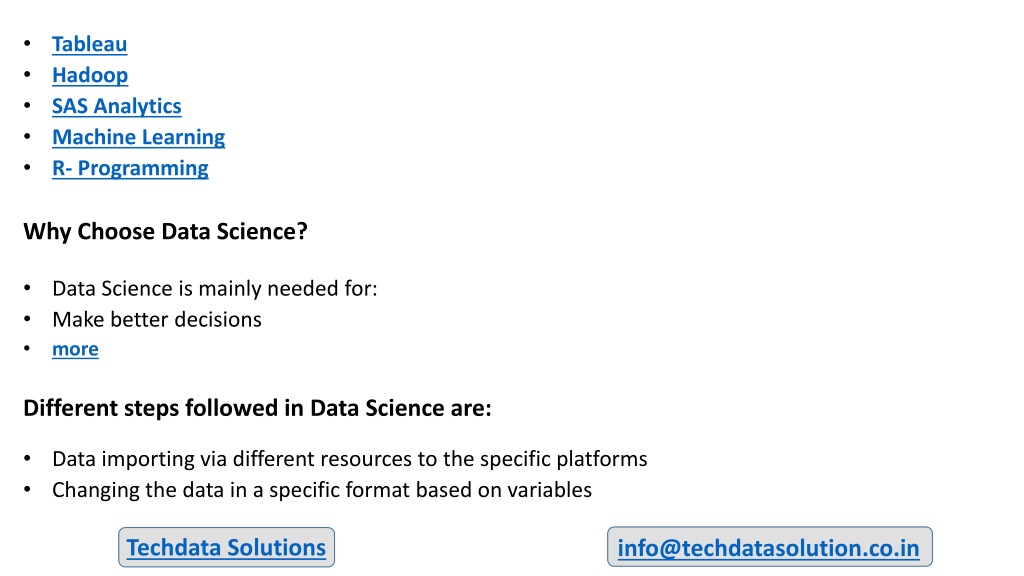Open the Techdata Solutions button link
Image resolution: width=1024 pixels, height=576 pixels.
[x=227, y=547]
